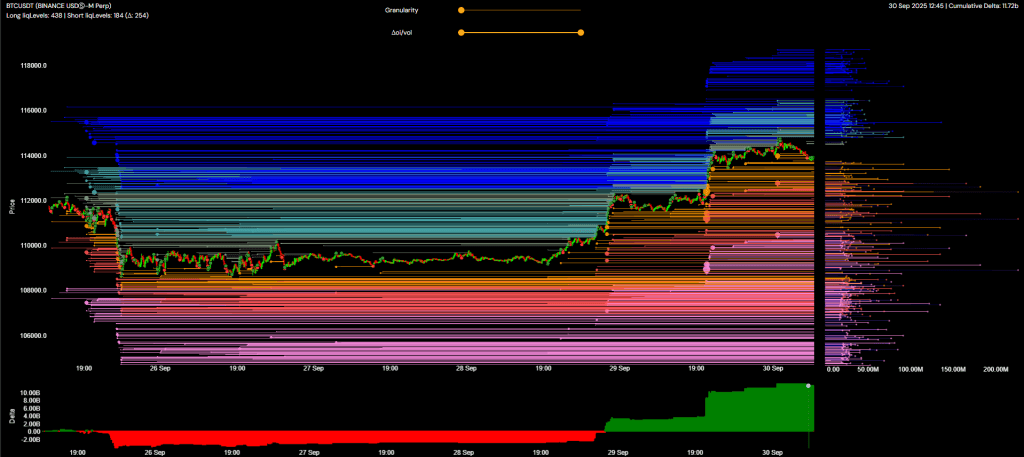Viewport: 1024px width, 457px height.
Task: Click the left handle of the Δoi/vol slider
Action: pyautogui.click(x=461, y=32)
